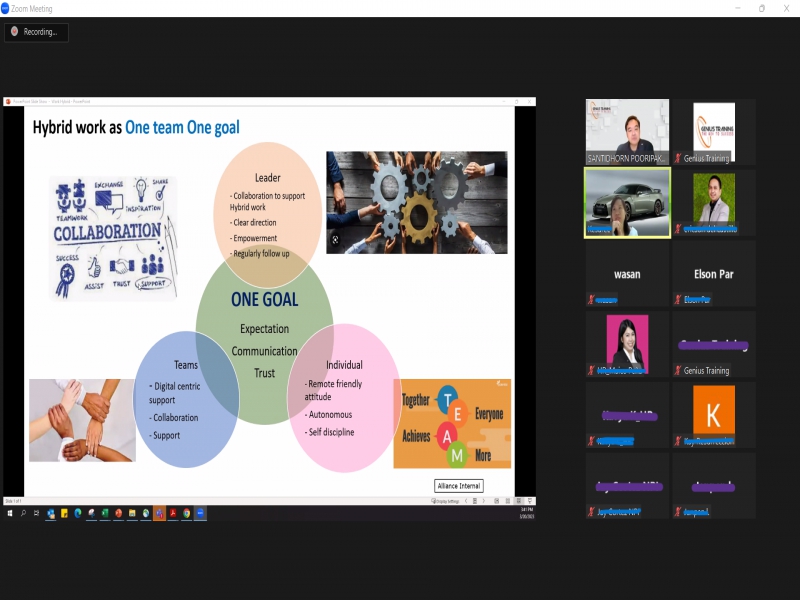Select the SANTIDHORN POORIPAK video tile
Viewport: 800px width, 600px height.
coord(627,132)
